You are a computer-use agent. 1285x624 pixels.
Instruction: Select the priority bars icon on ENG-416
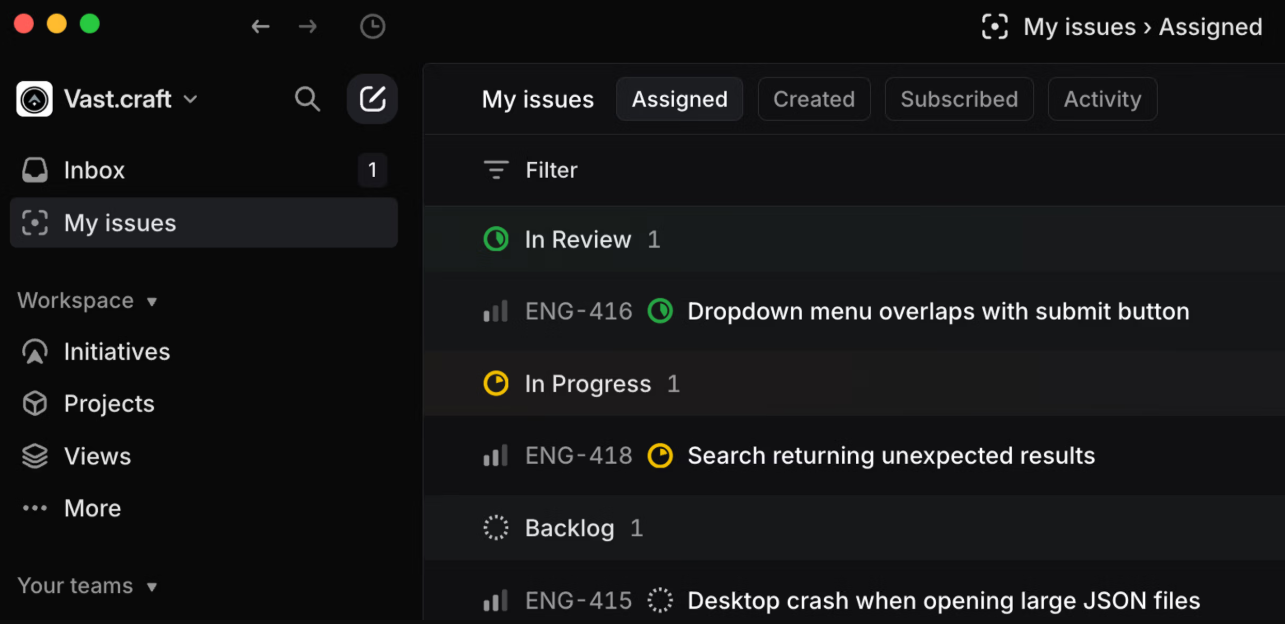point(495,311)
